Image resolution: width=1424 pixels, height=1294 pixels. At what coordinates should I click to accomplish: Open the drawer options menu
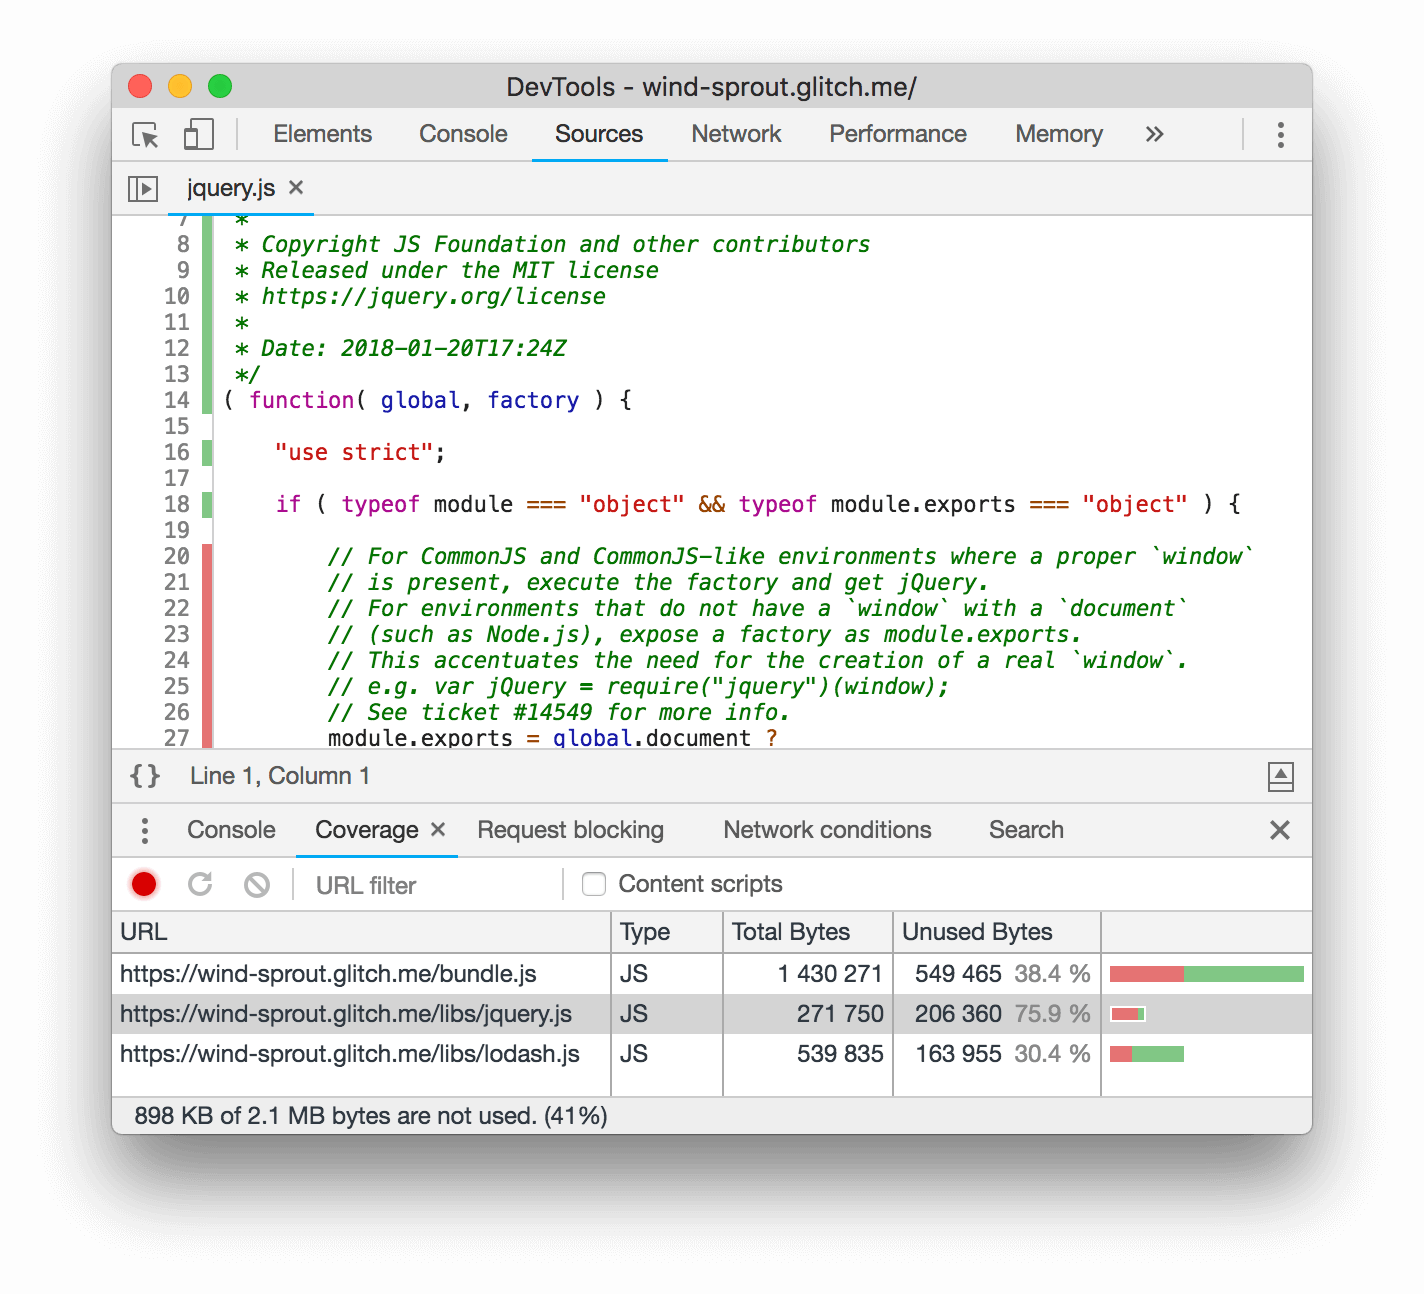click(144, 830)
